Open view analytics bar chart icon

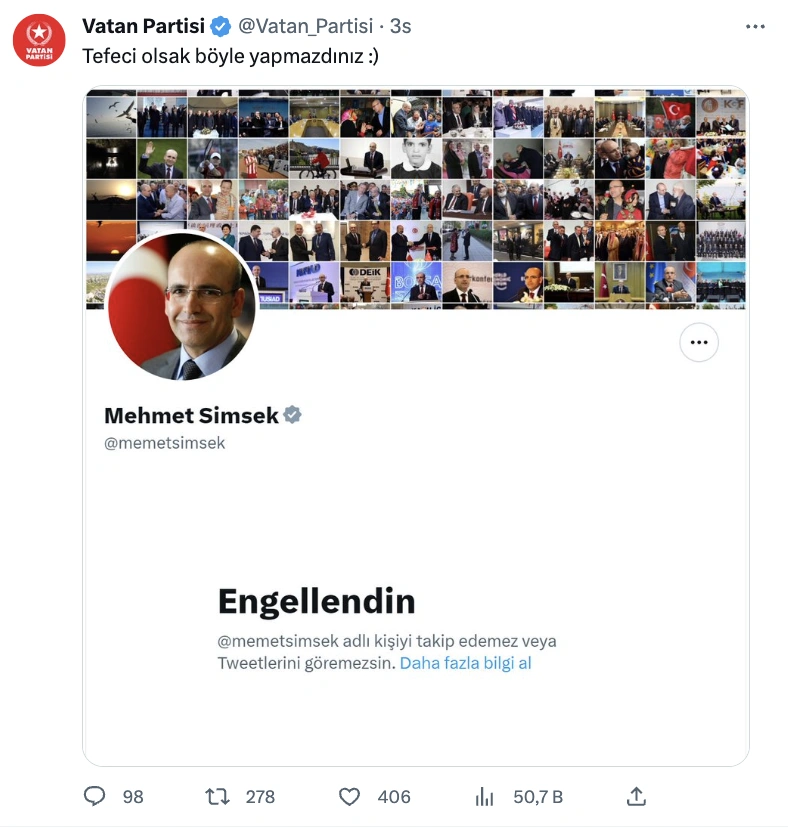pyautogui.click(x=485, y=796)
